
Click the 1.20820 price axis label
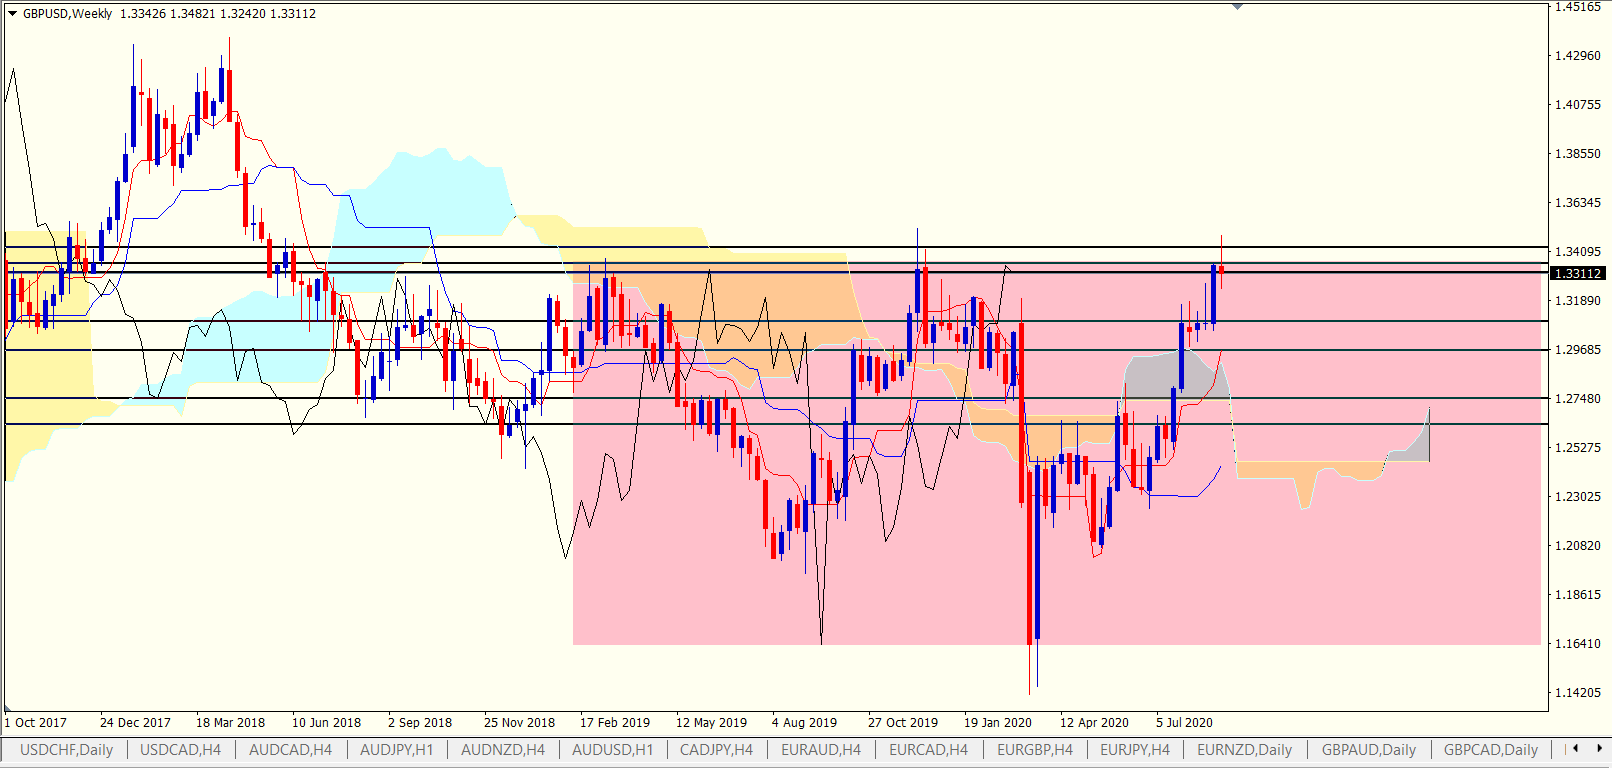(1577, 545)
